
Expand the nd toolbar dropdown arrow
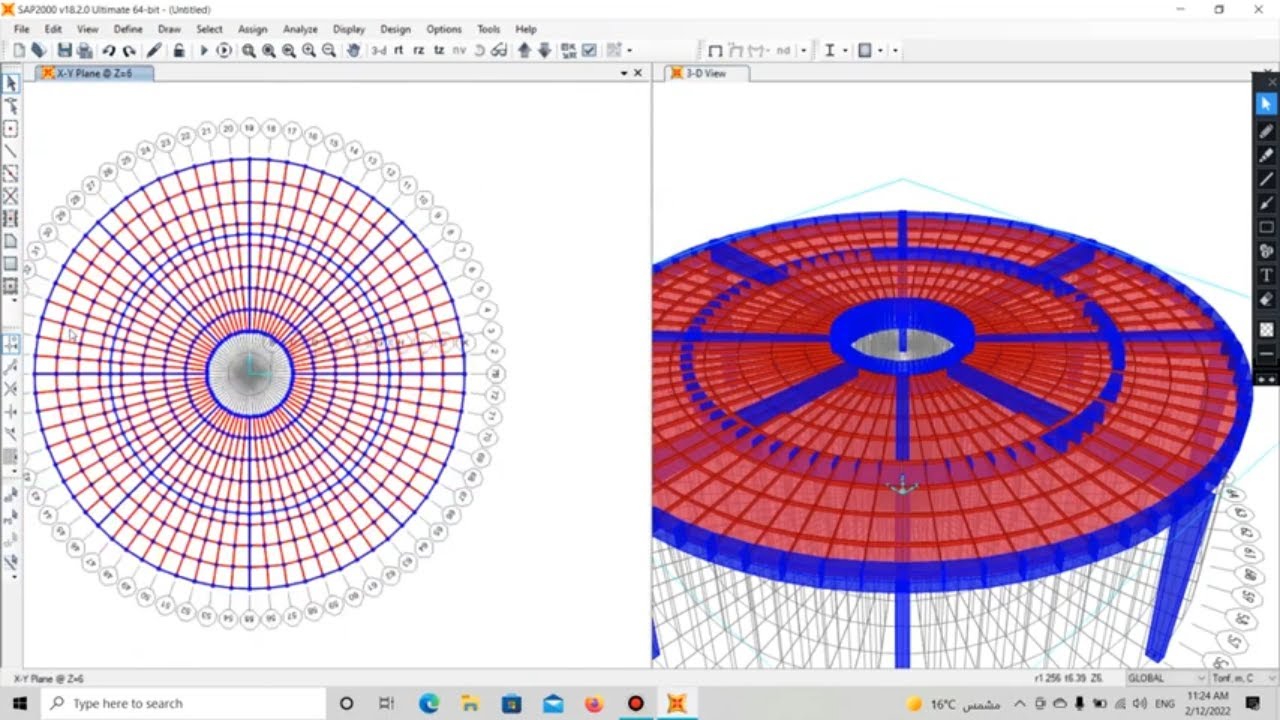(x=803, y=50)
